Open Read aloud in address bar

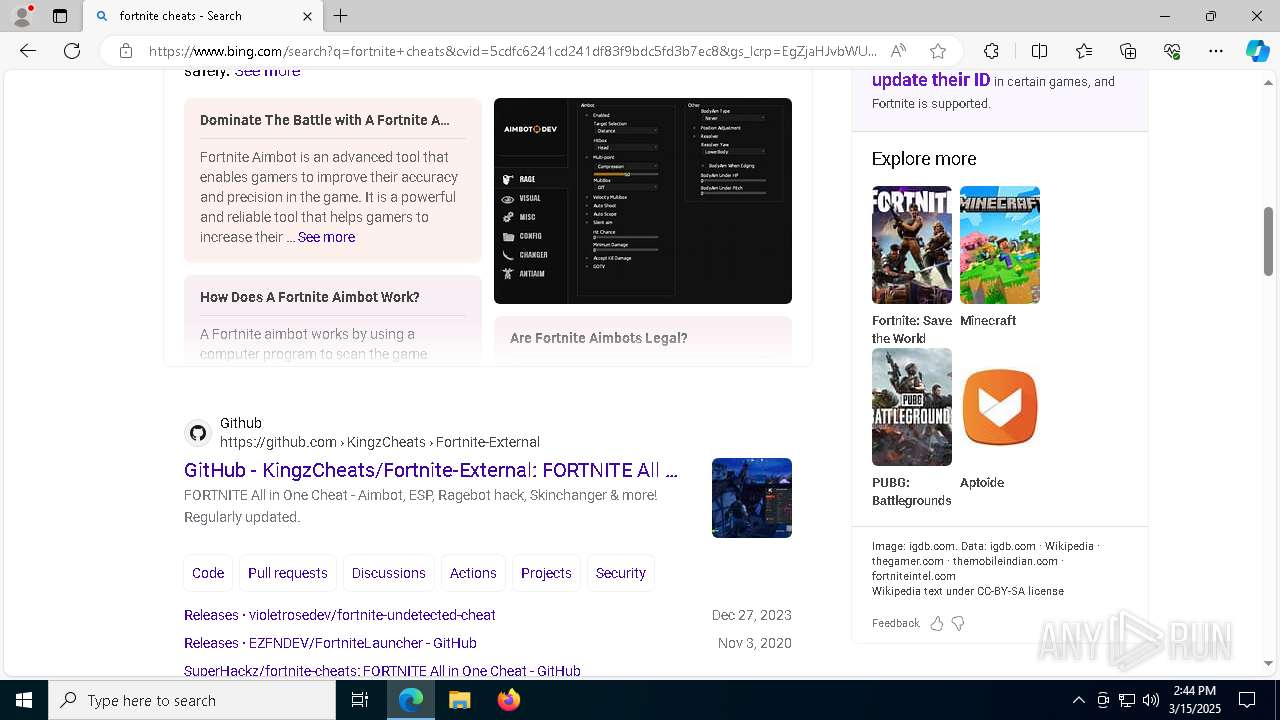tap(898, 51)
